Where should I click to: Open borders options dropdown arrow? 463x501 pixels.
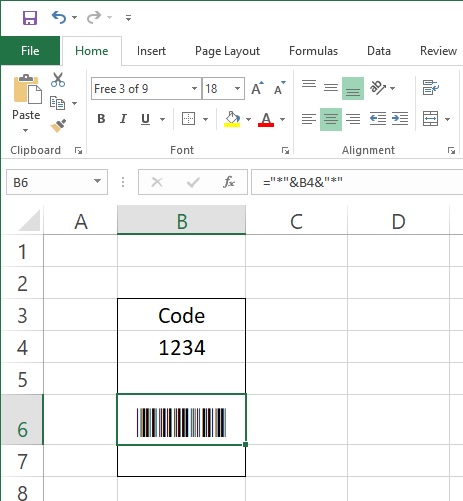coord(205,119)
